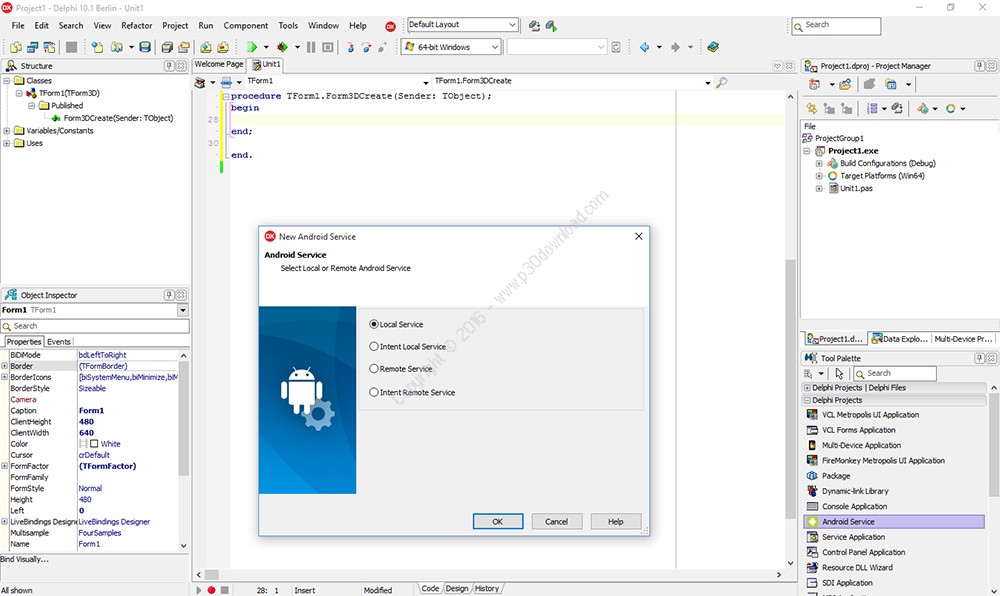Click the editor print icon above code
Screen dimensions: 1000x596
(x=226, y=82)
